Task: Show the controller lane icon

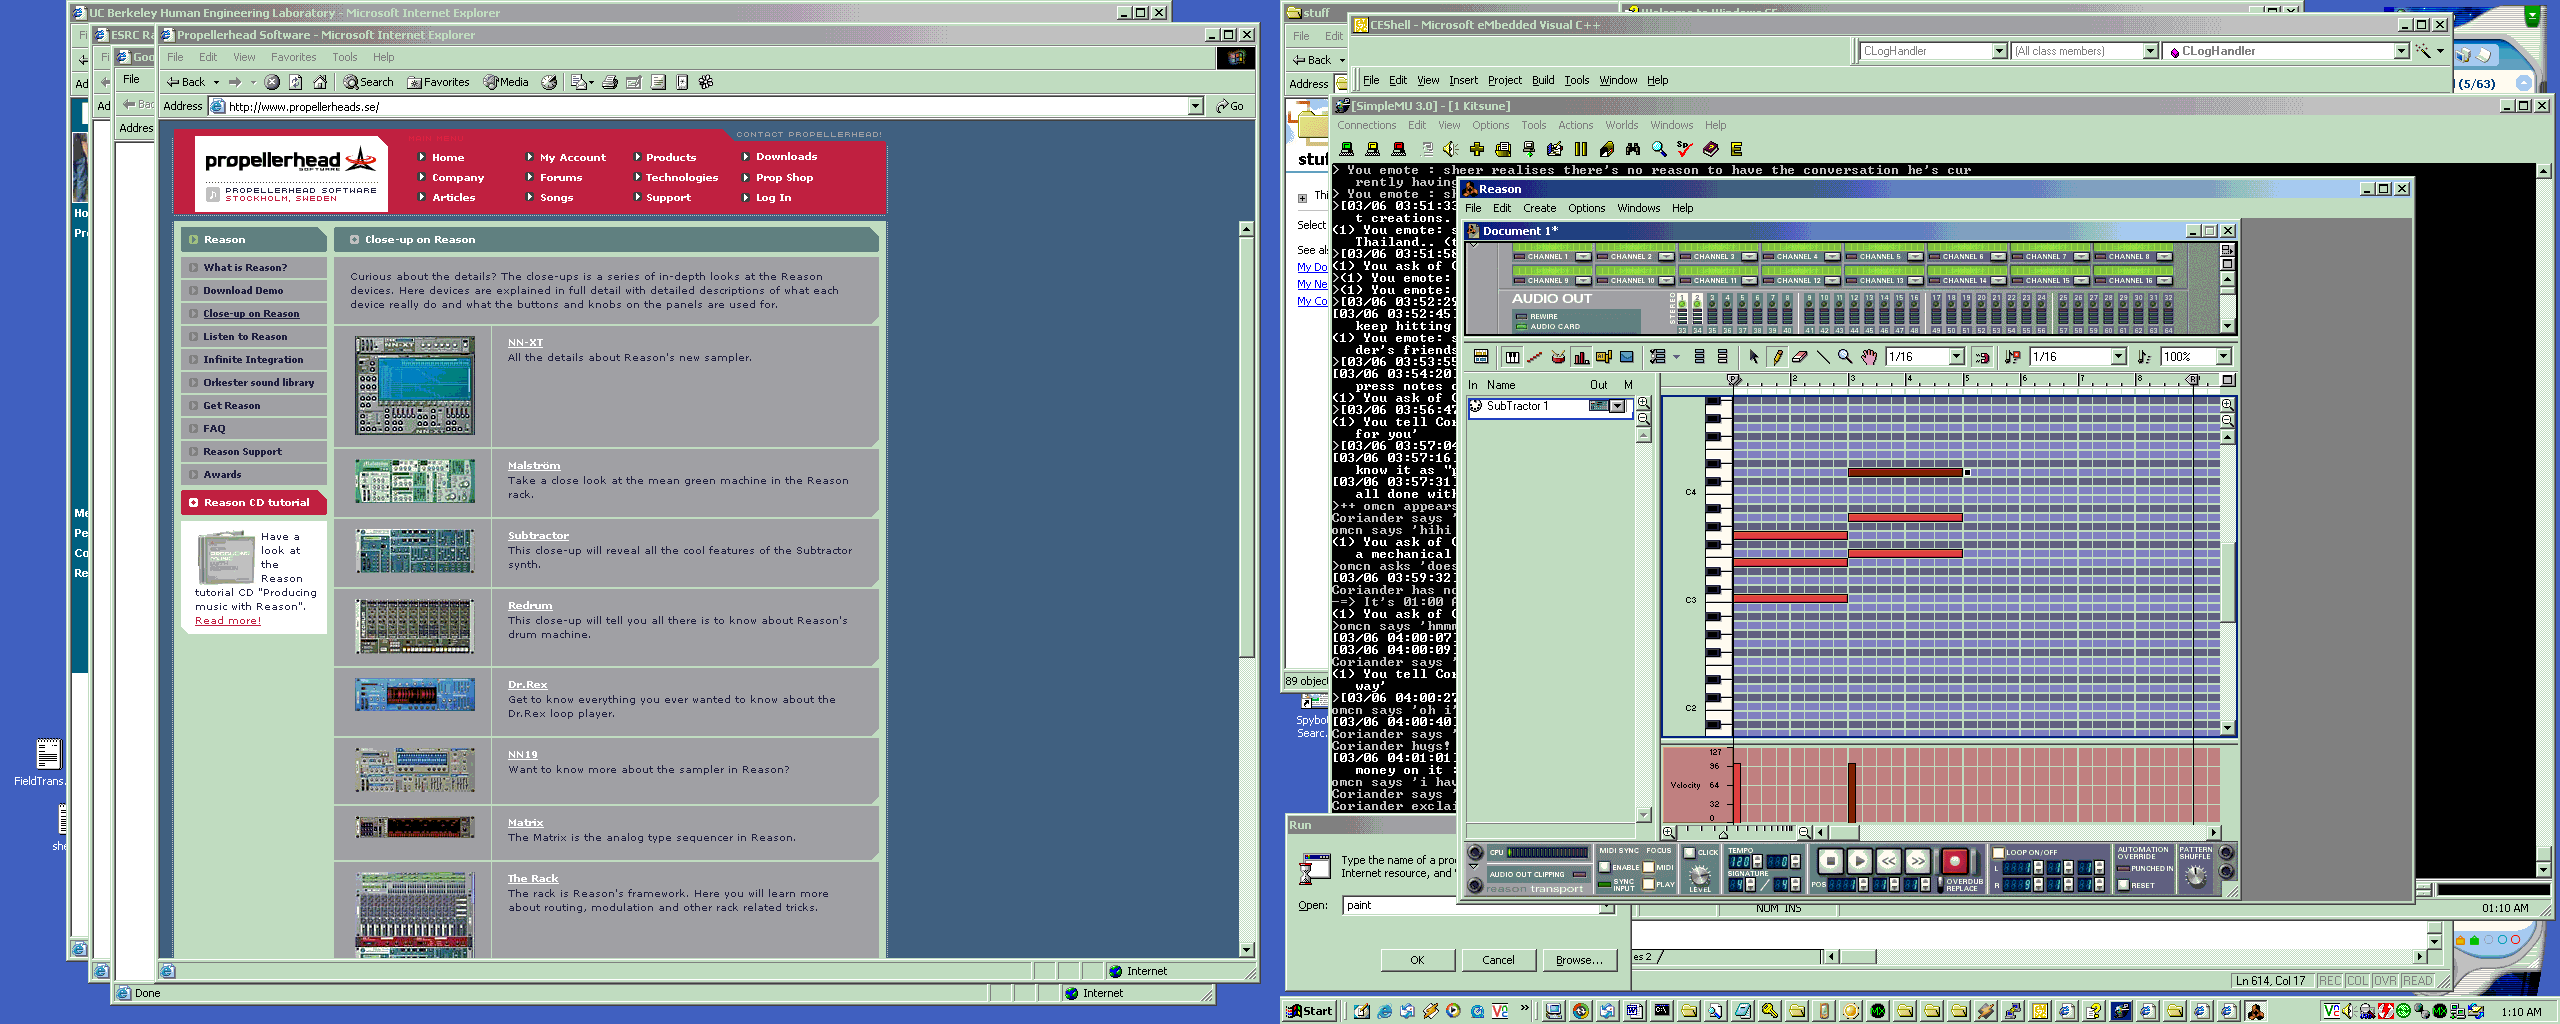Action: (x=1627, y=356)
